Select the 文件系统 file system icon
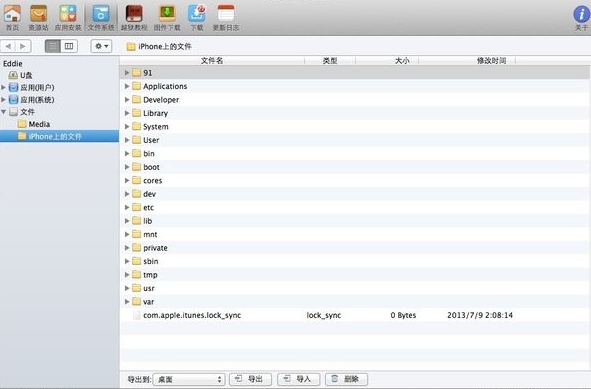This screenshot has width=591, height=389. tap(101, 17)
